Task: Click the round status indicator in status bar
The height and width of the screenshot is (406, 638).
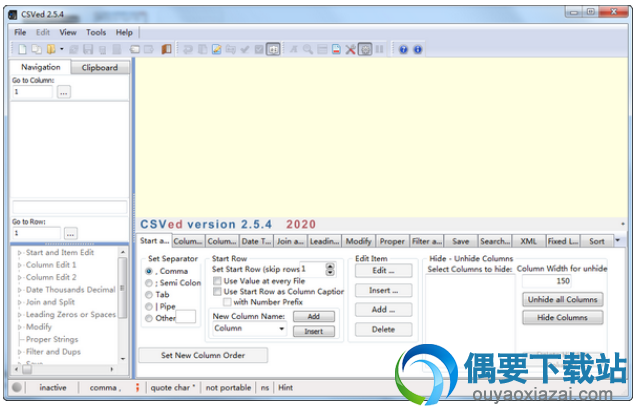Action: [17, 388]
